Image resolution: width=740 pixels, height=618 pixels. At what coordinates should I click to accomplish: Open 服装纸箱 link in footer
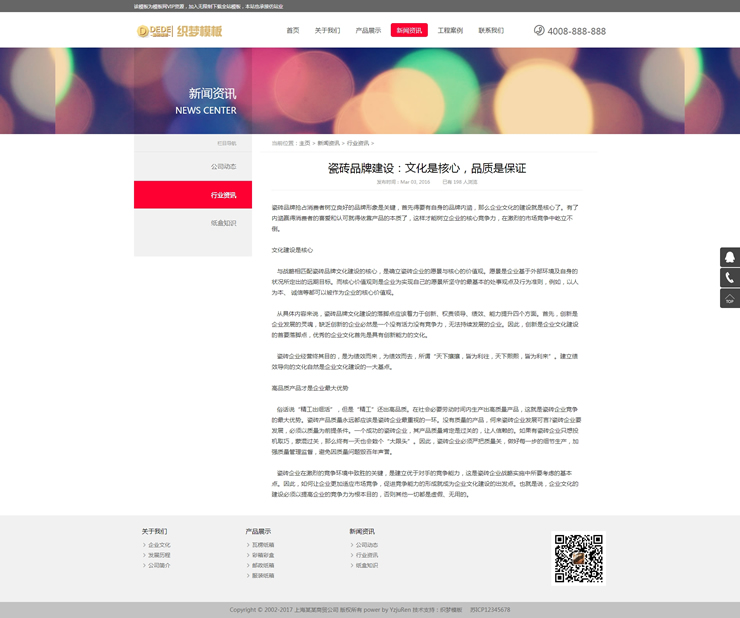(263, 575)
